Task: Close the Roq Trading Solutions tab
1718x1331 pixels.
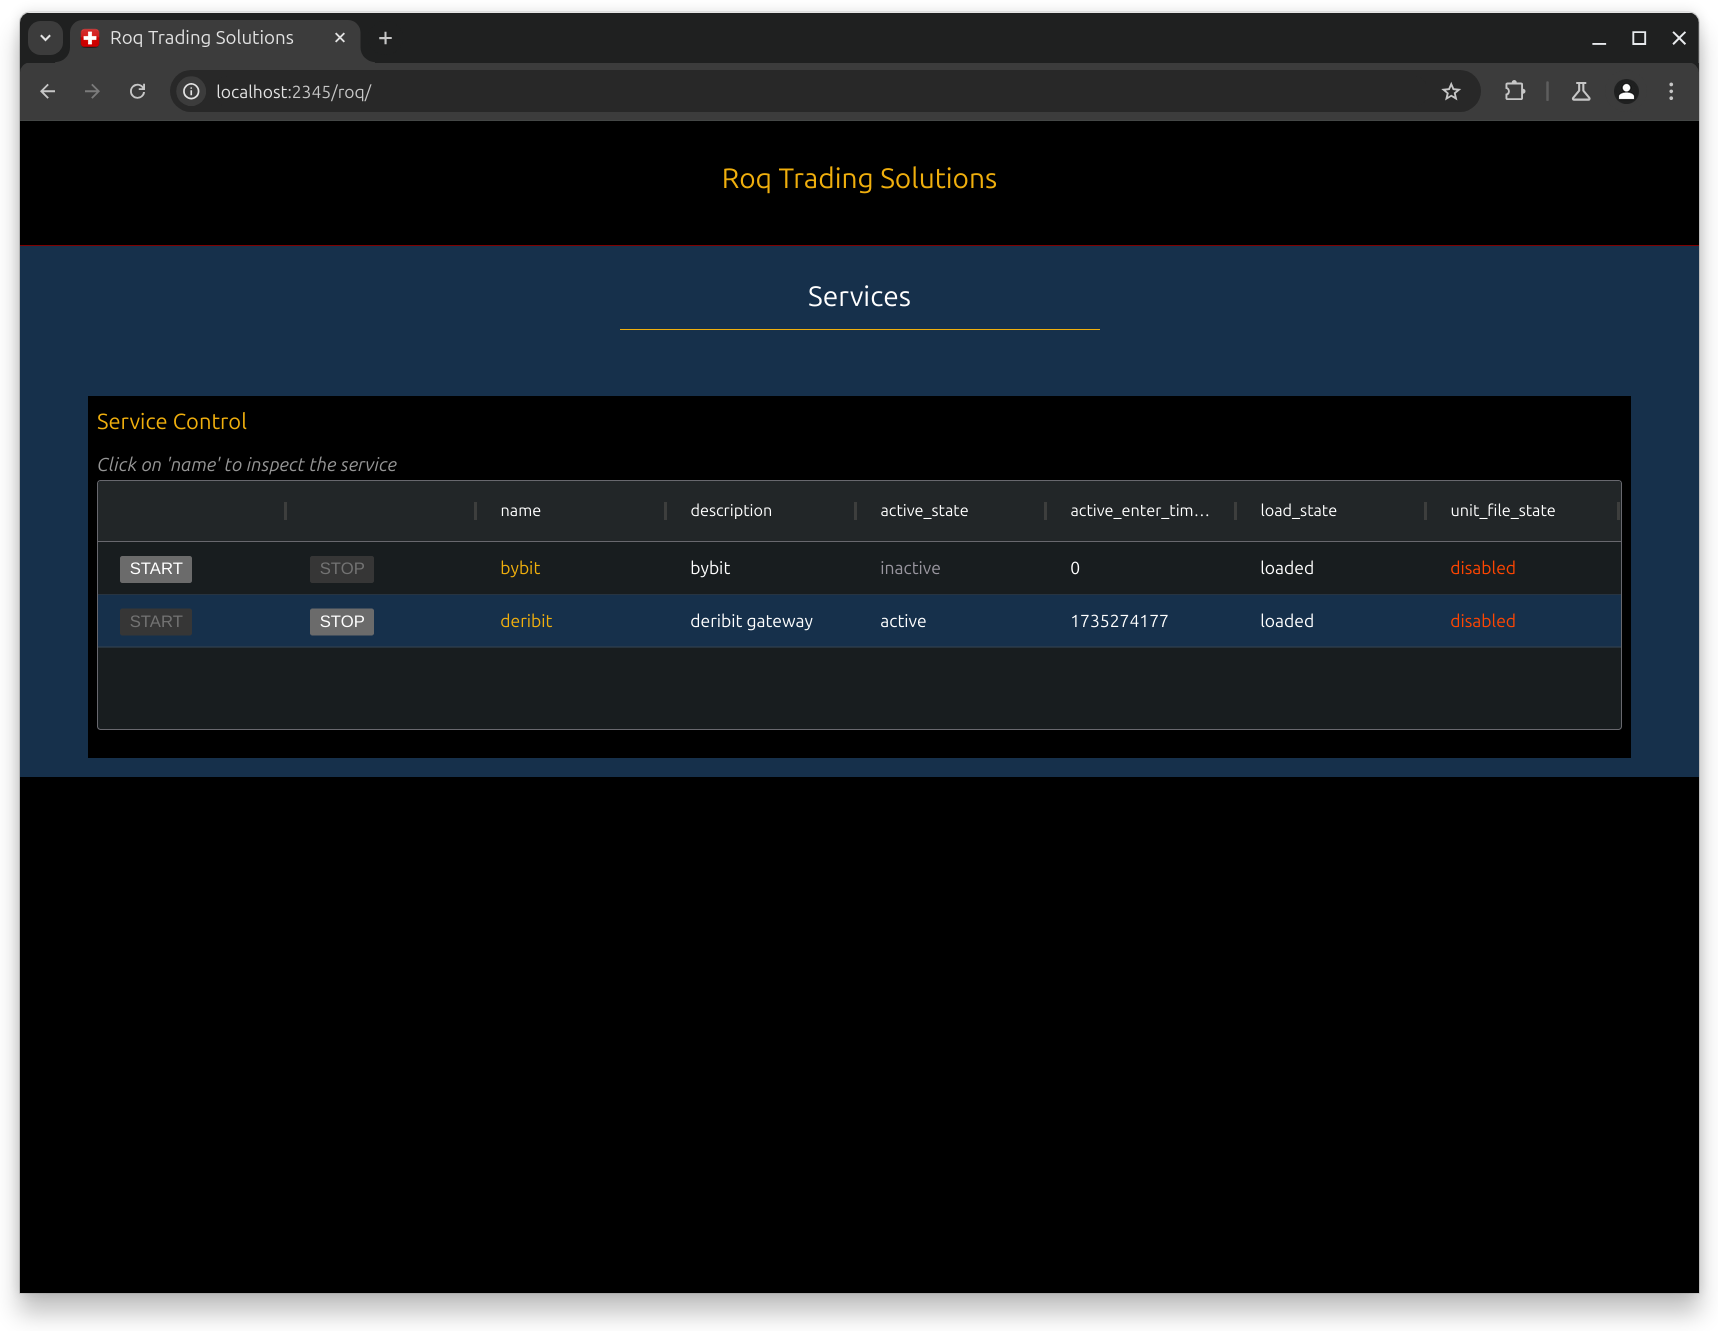Action: click(340, 38)
